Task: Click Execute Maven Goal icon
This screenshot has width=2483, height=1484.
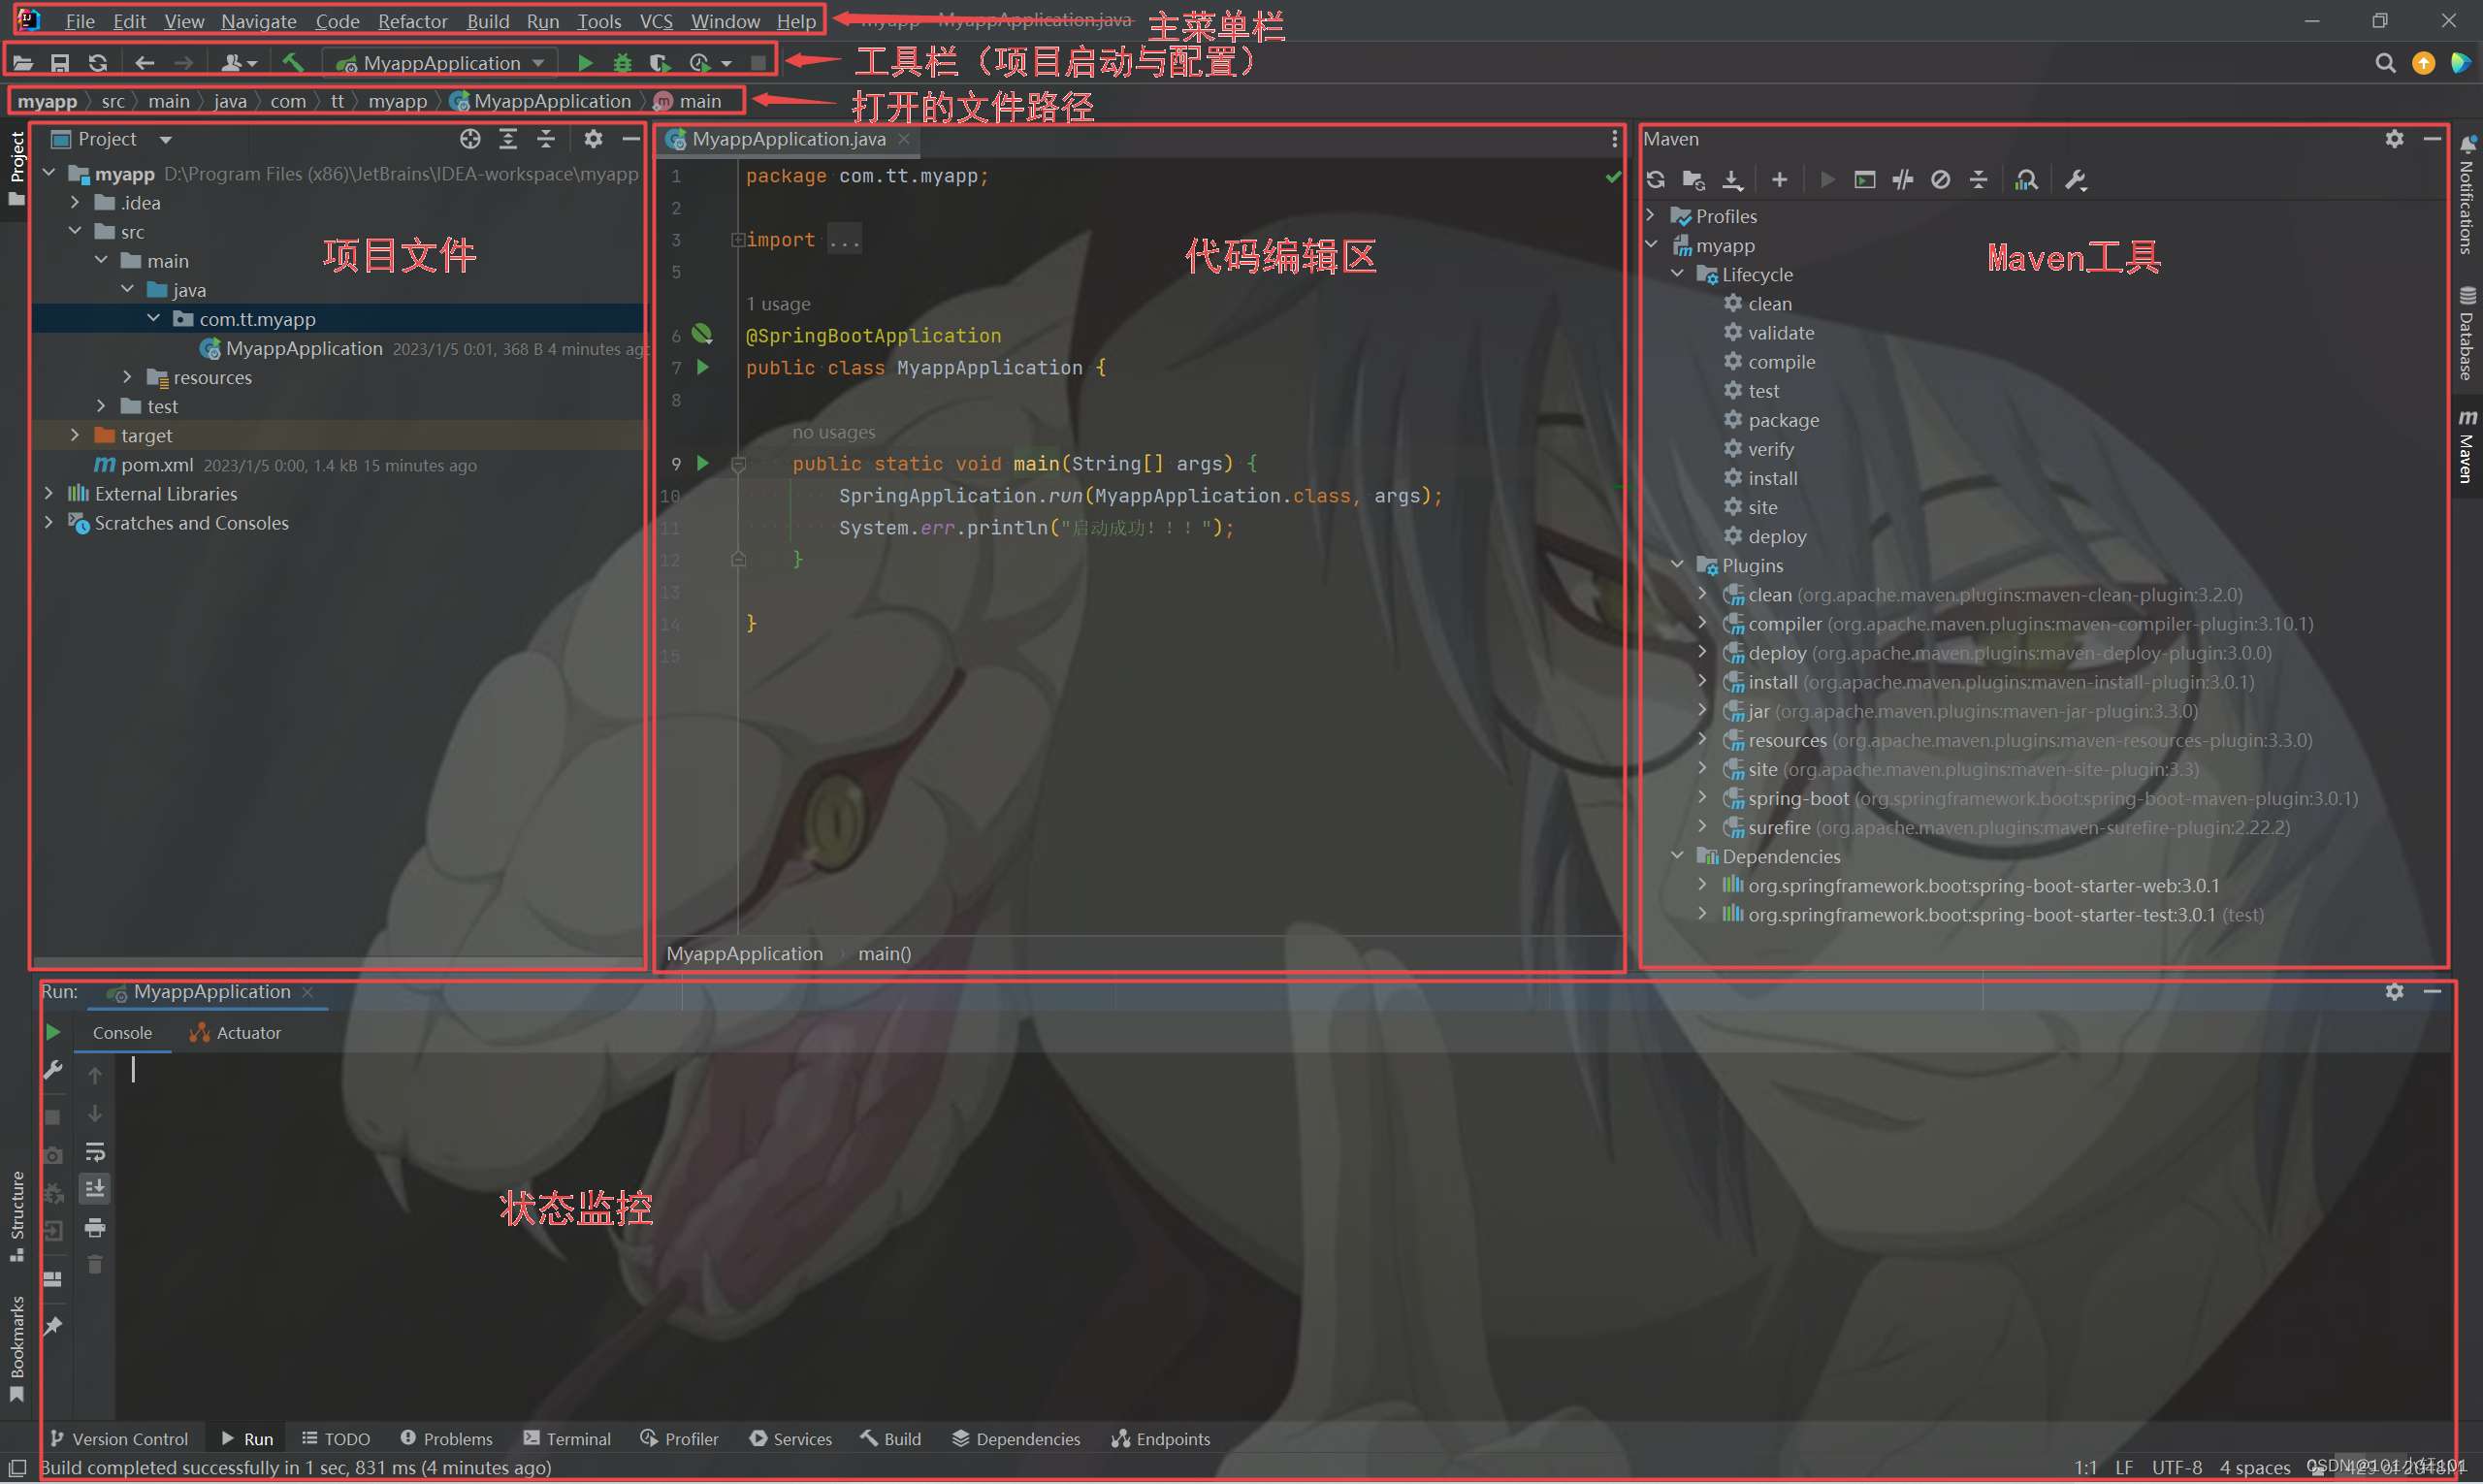Action: coord(1865,180)
